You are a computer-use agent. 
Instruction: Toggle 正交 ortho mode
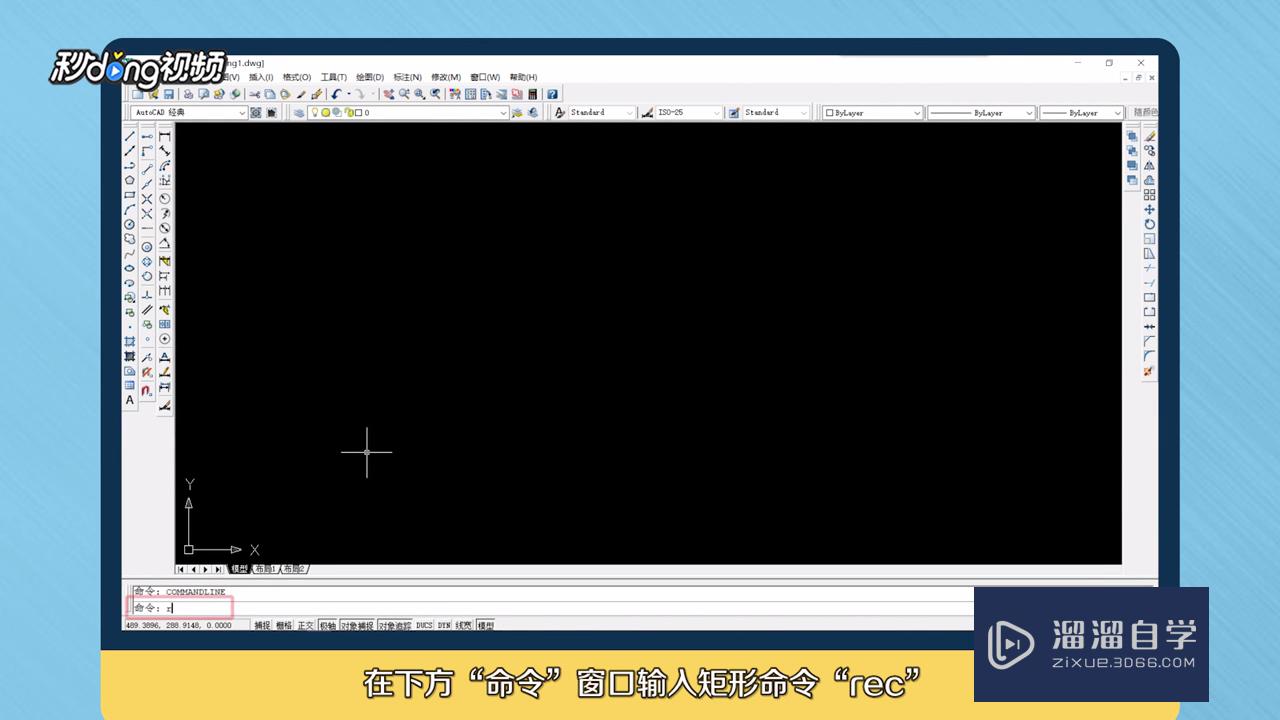click(x=306, y=625)
